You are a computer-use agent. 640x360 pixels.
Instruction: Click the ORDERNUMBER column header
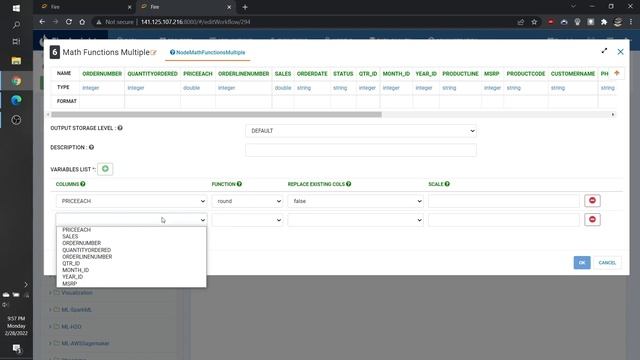click(102, 74)
